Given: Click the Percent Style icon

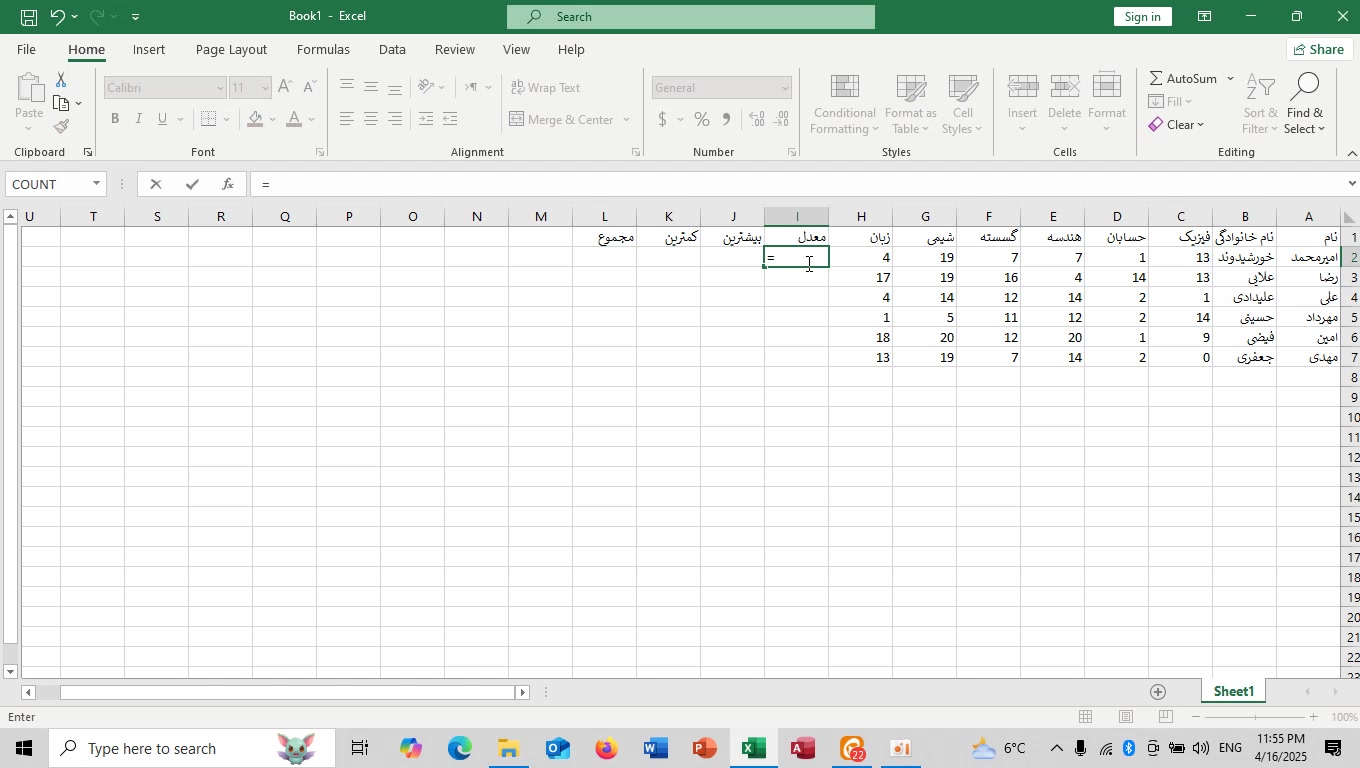Looking at the screenshot, I should click(x=702, y=120).
